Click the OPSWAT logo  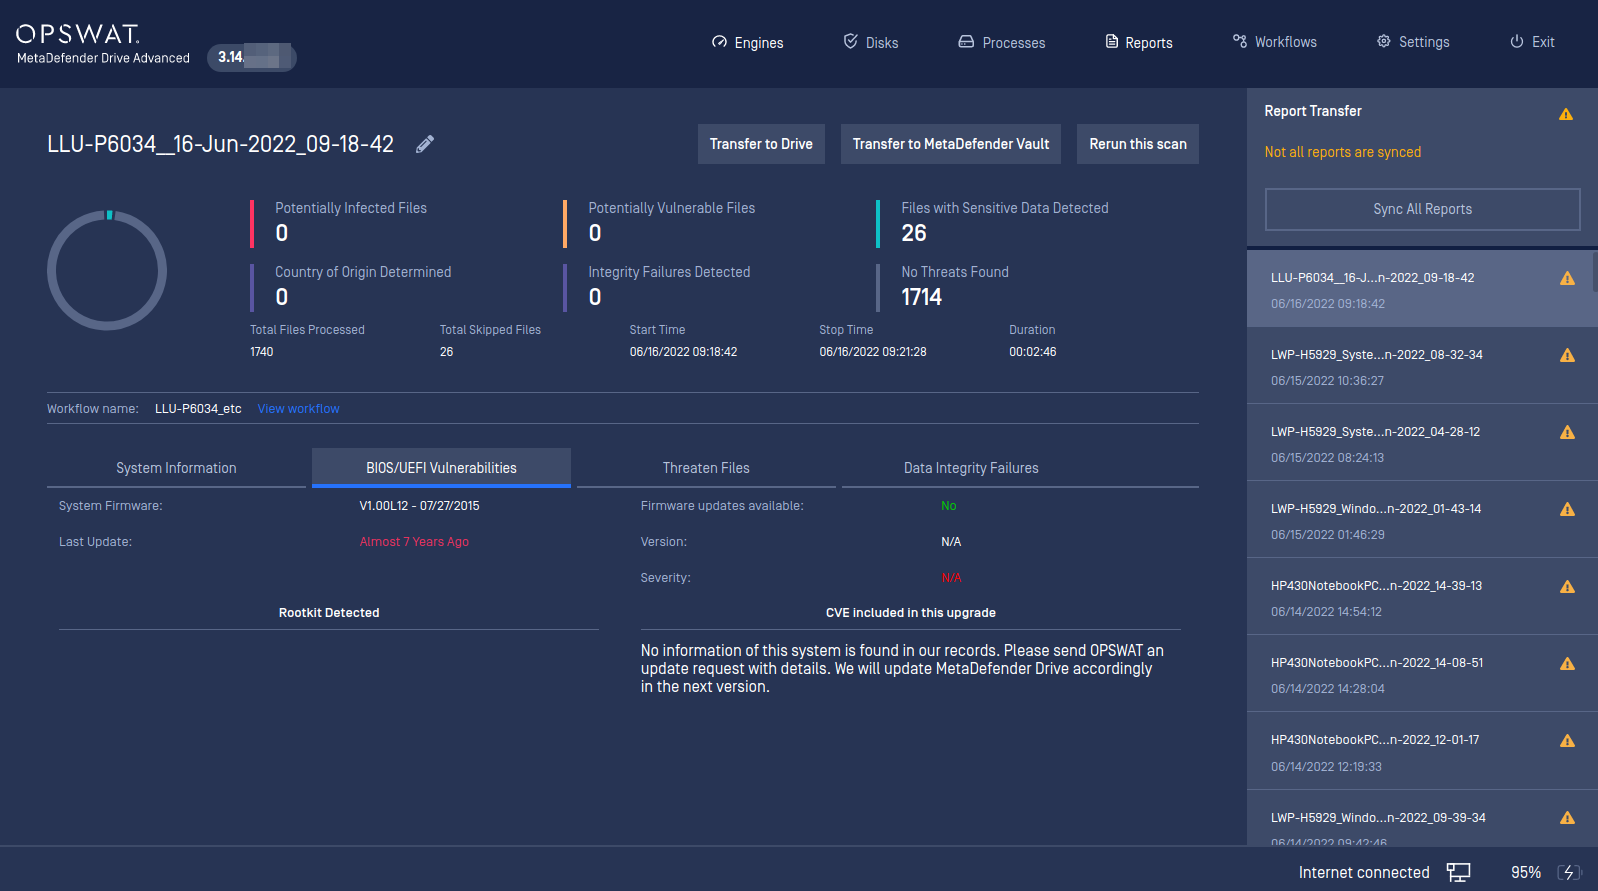click(78, 34)
